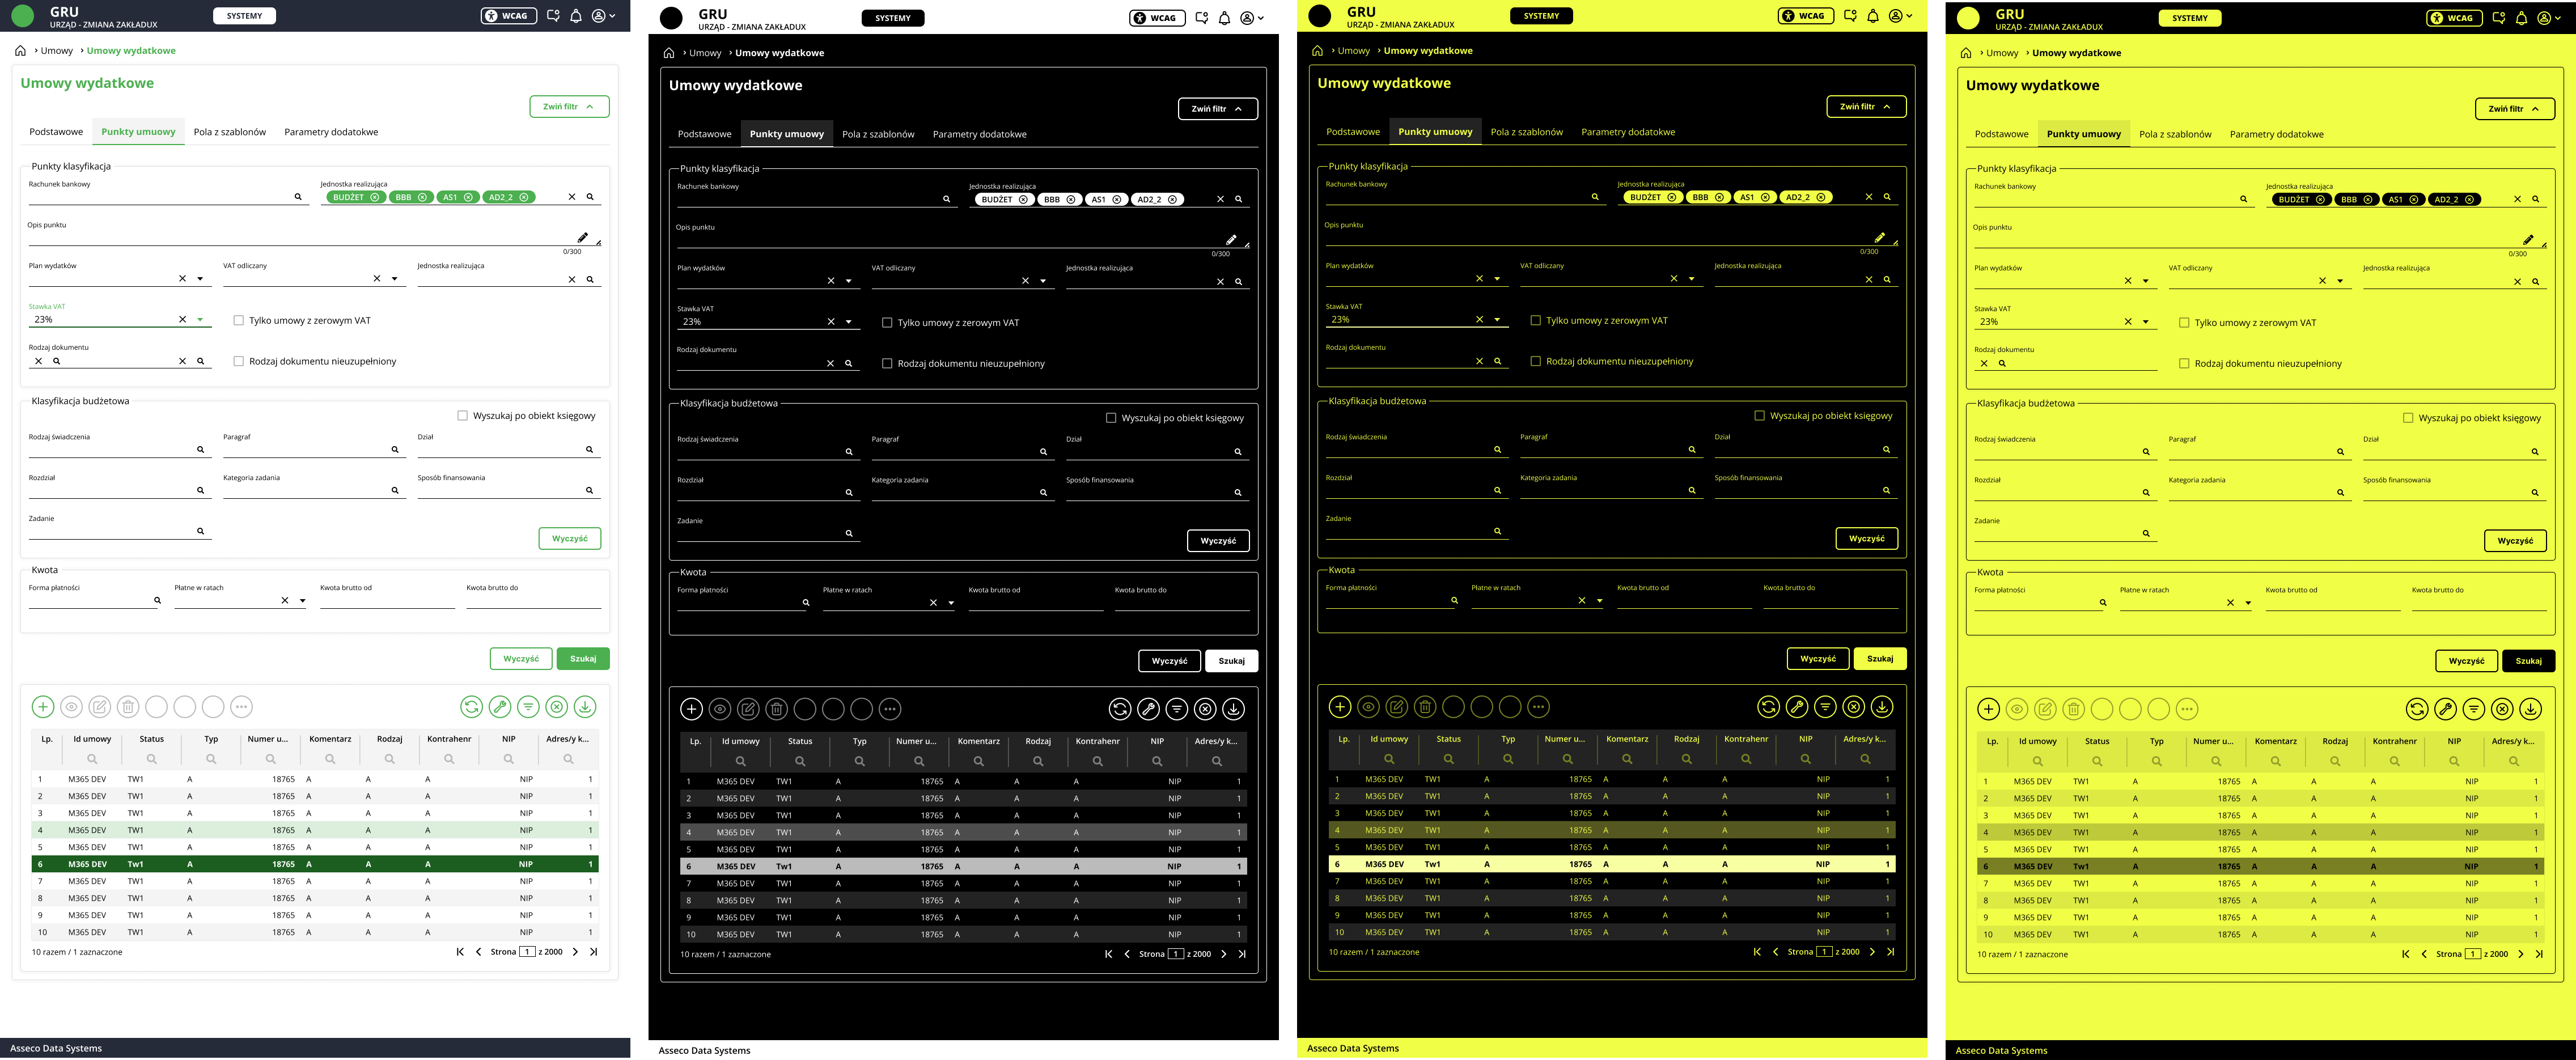The height and width of the screenshot is (1060, 2576).
Task: Open the WCAG accessibility button in light green header
Action: click(x=509, y=16)
